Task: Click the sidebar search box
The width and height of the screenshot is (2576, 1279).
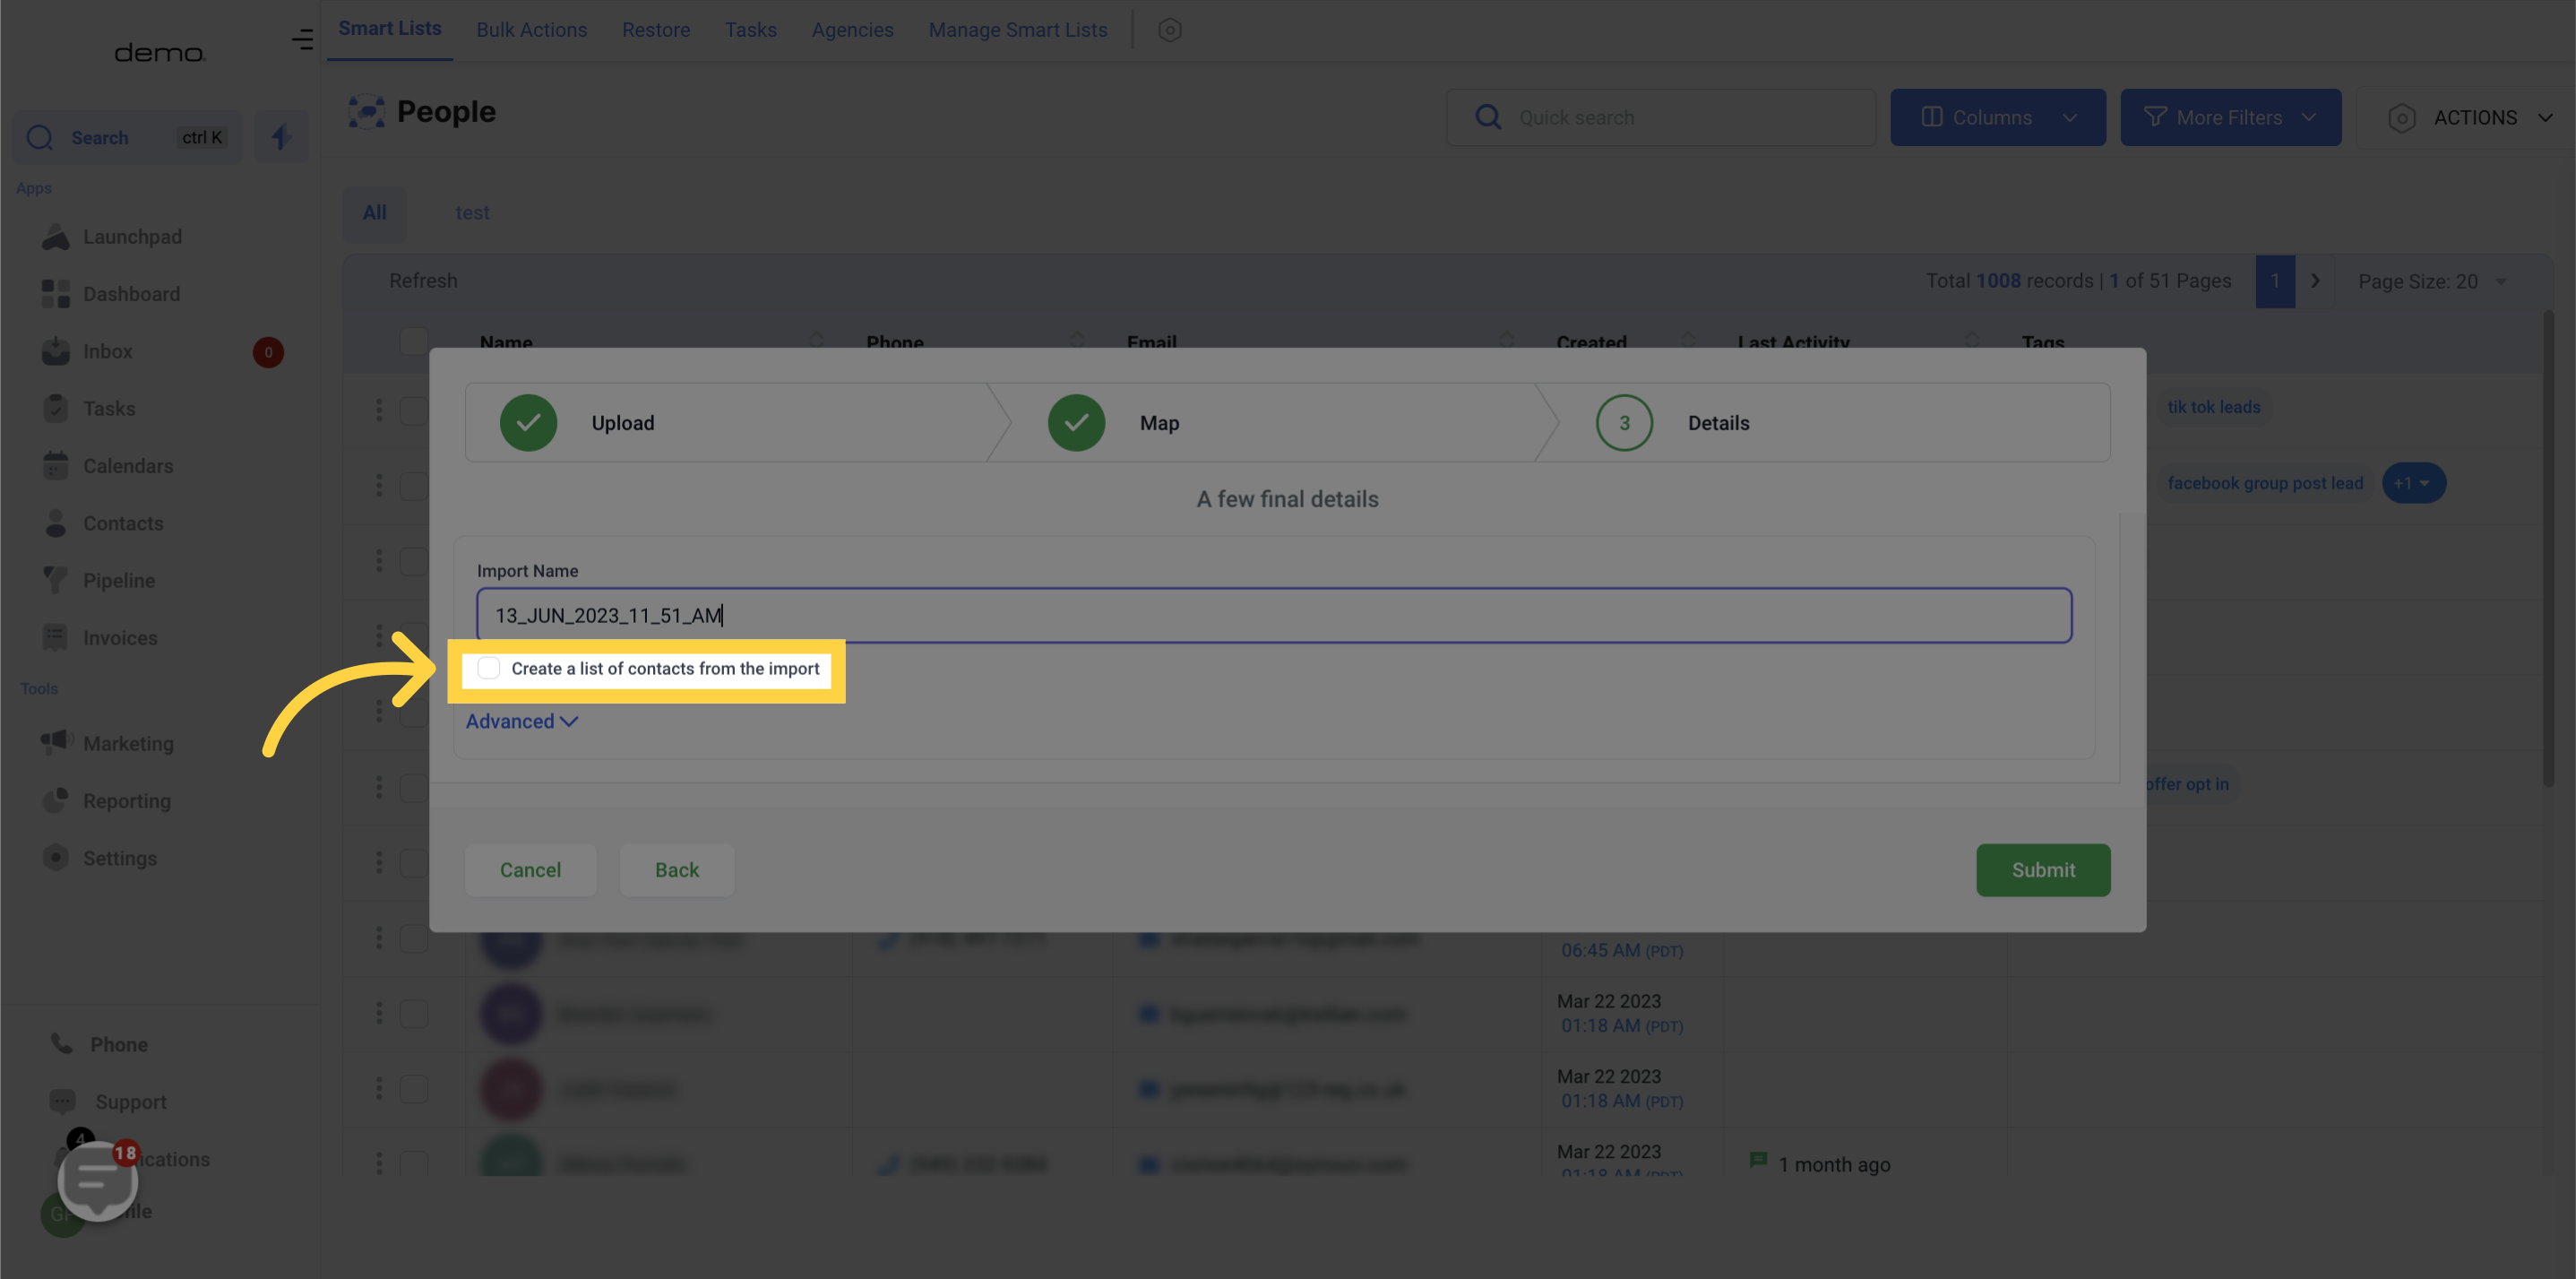Action: pos(127,137)
